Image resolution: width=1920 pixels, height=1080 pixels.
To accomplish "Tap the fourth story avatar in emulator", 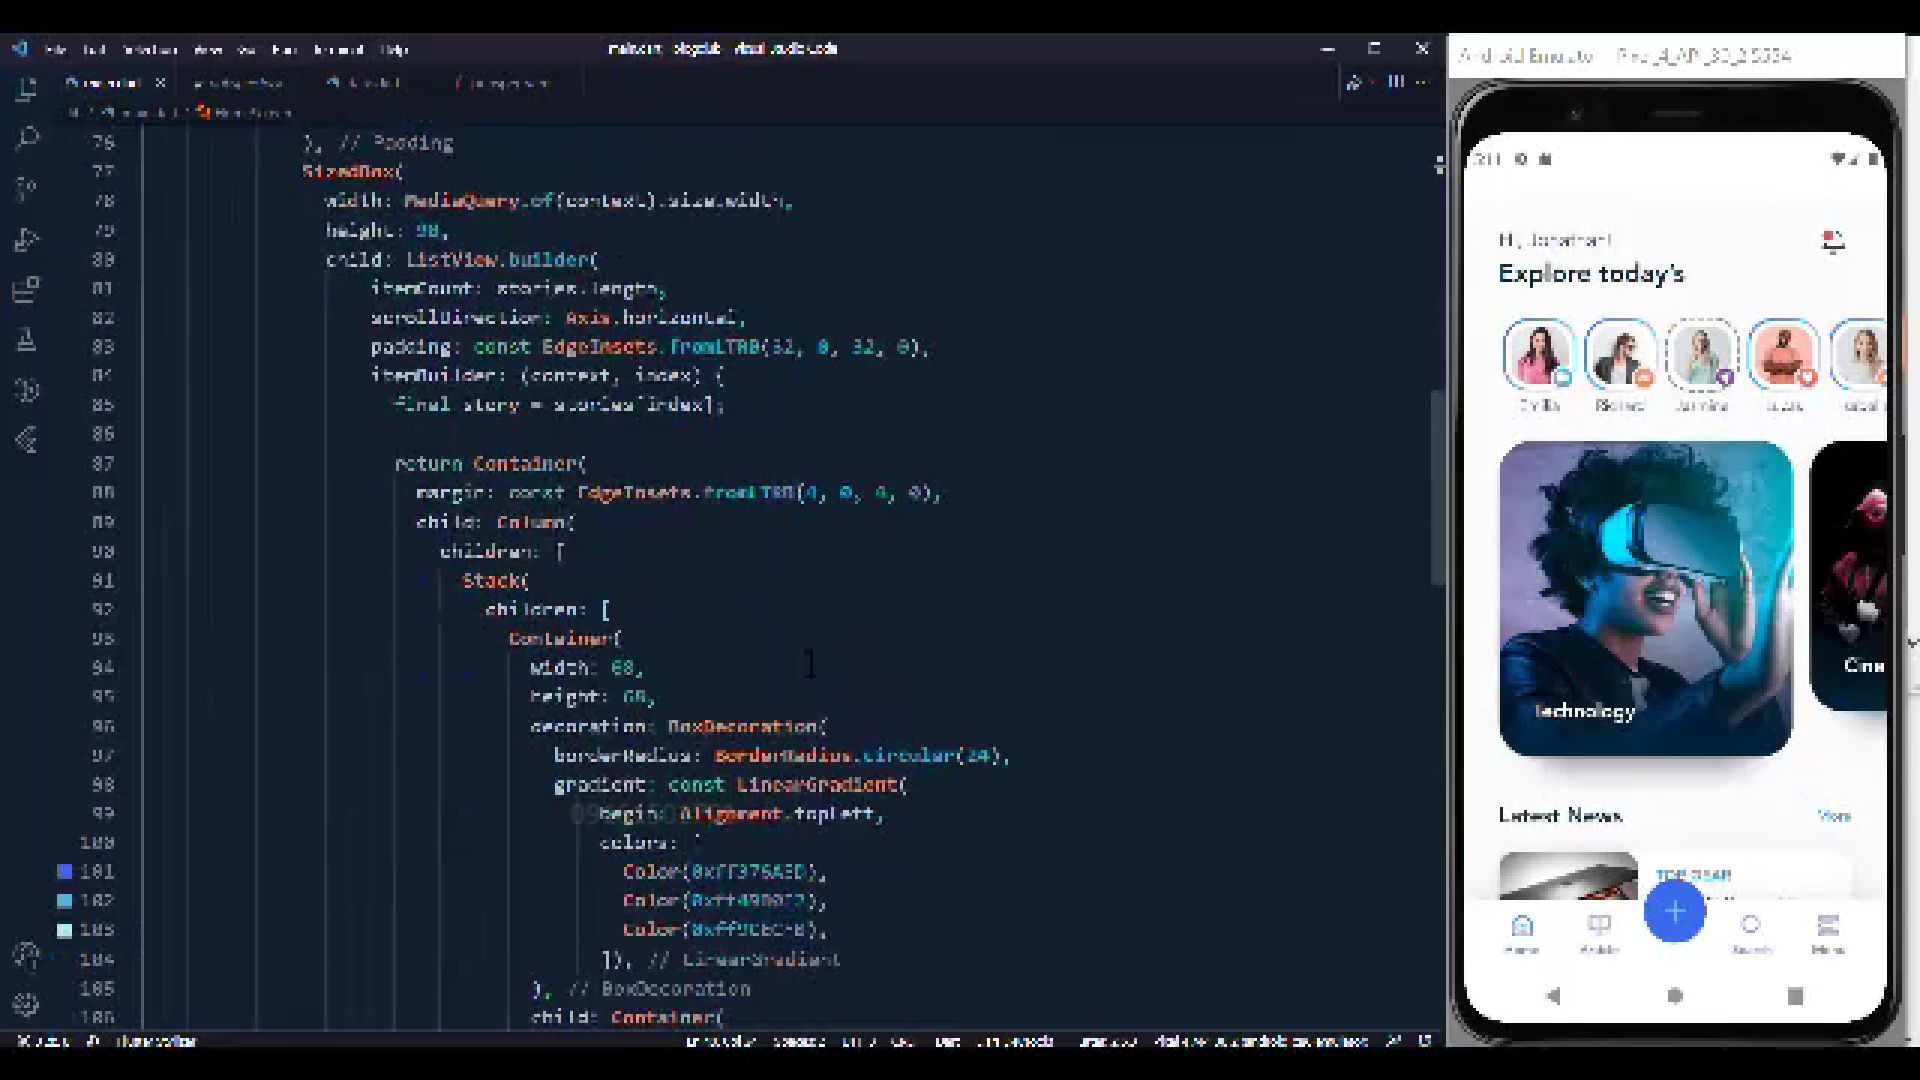I will pyautogui.click(x=1783, y=353).
